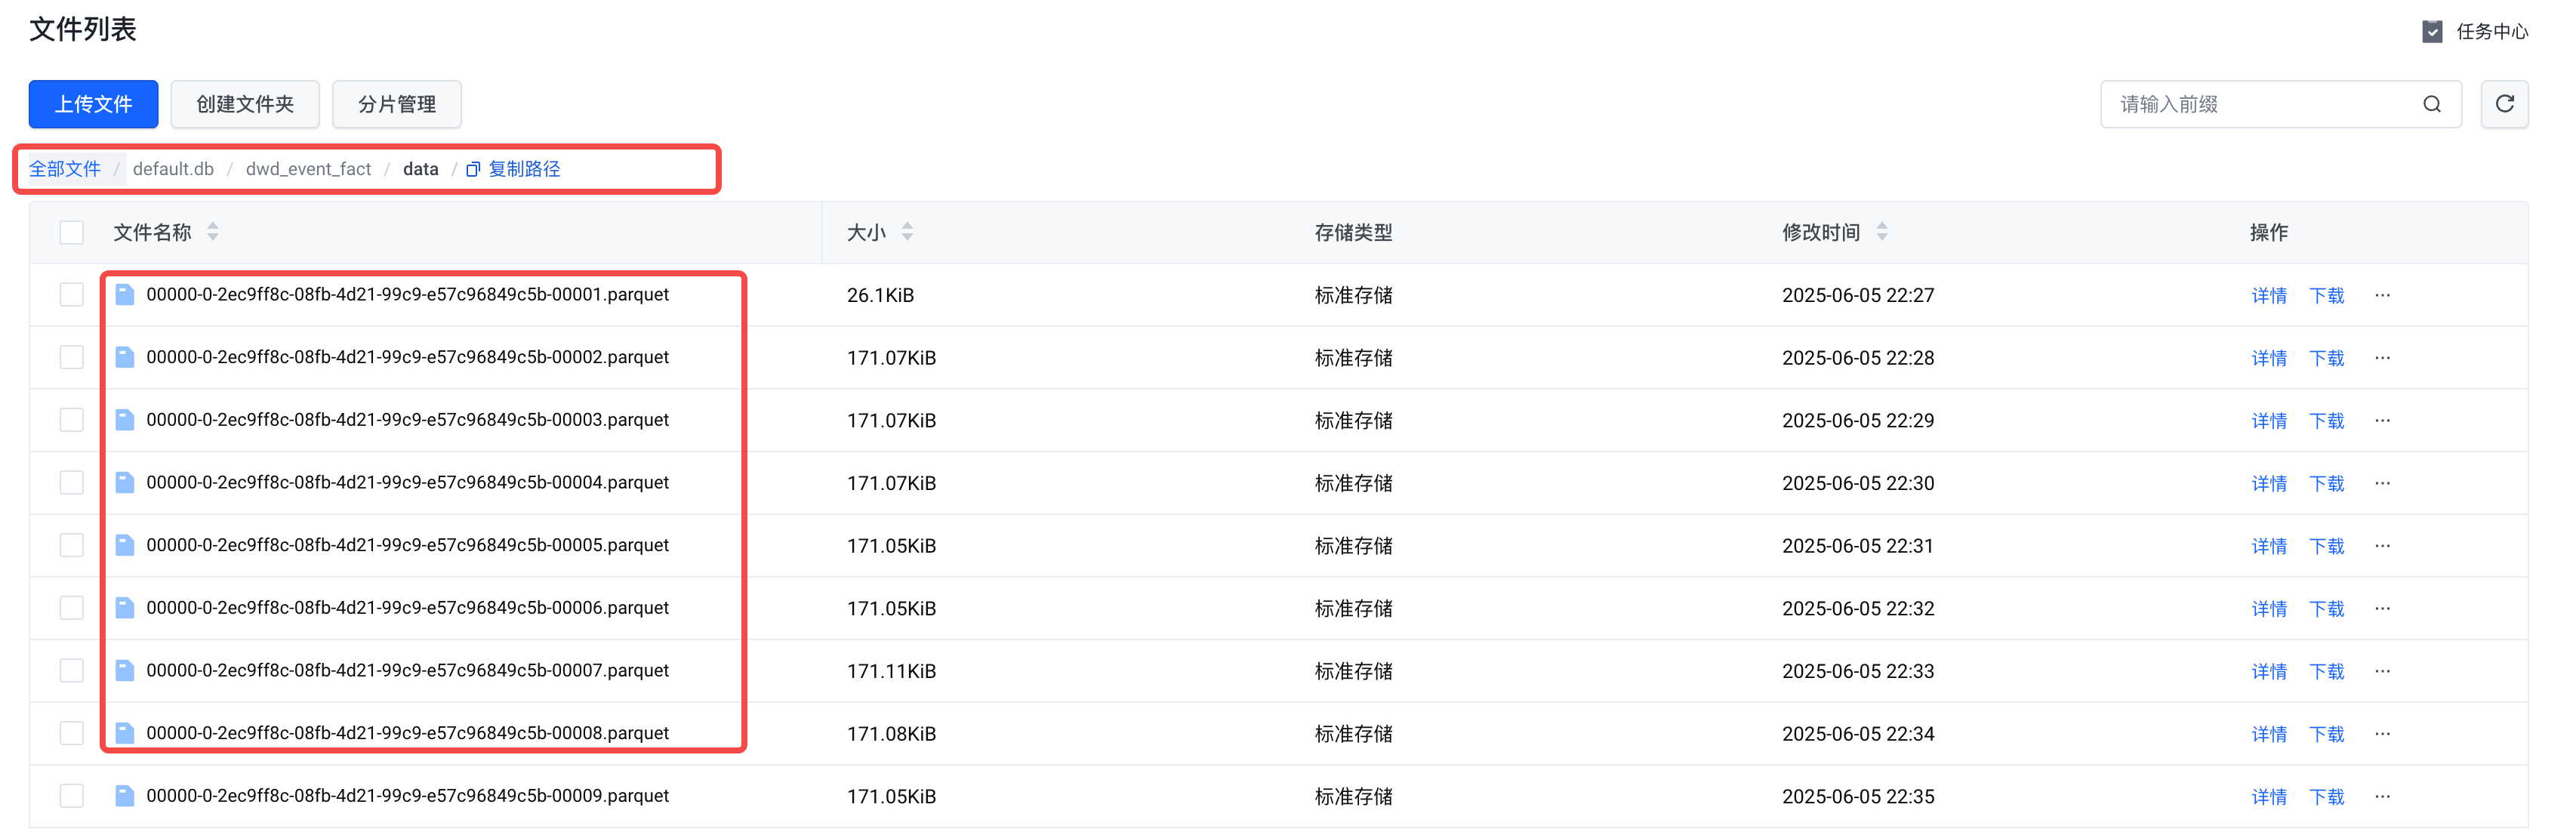Sort the size column
Viewport: 2576px width, 829px height.
(907, 232)
